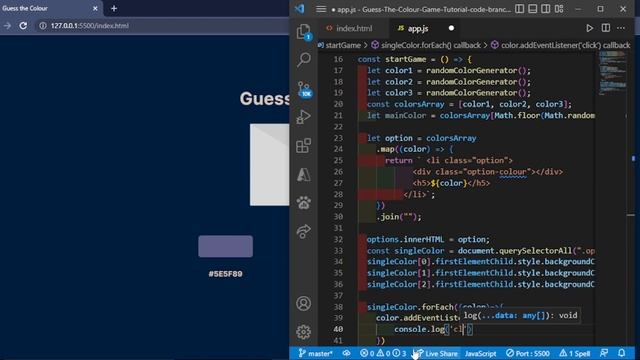Click line number 23 in the gutter
The height and width of the screenshot is (360, 640).
coord(338,138)
